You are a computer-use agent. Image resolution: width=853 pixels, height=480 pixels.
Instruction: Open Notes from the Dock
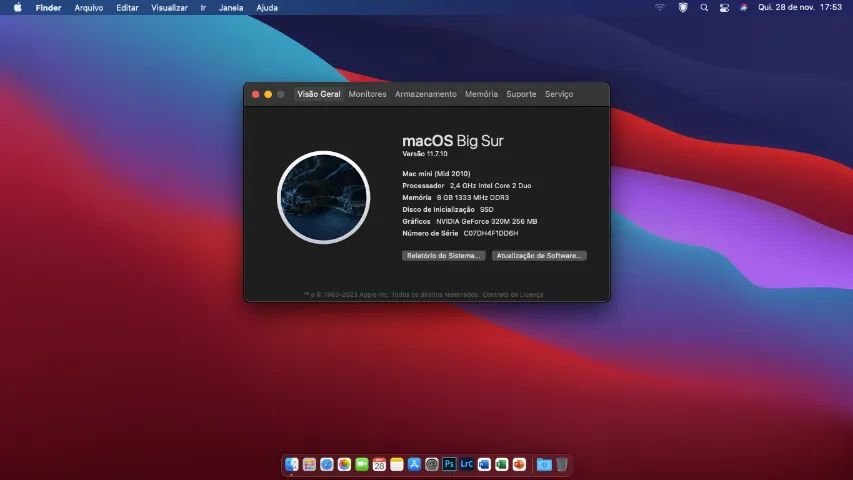(397, 464)
